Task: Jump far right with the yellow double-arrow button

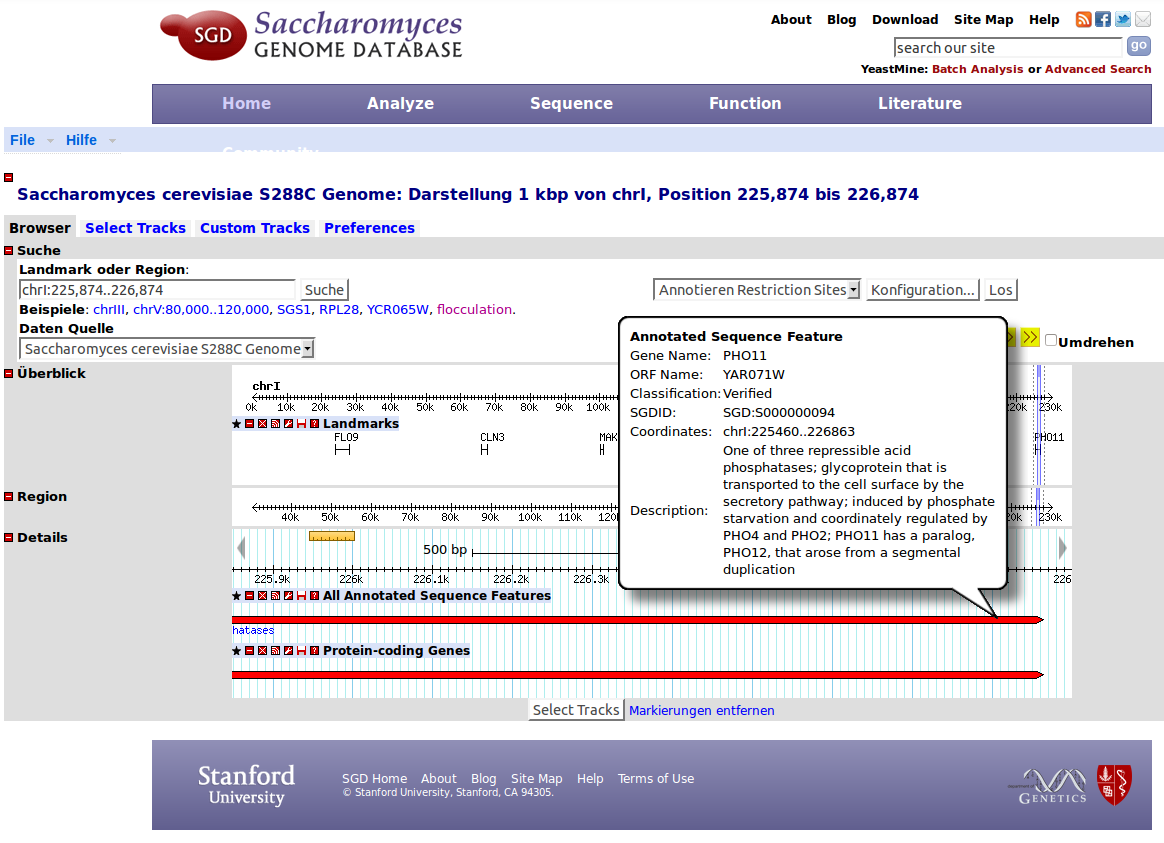Action: click(x=1030, y=338)
